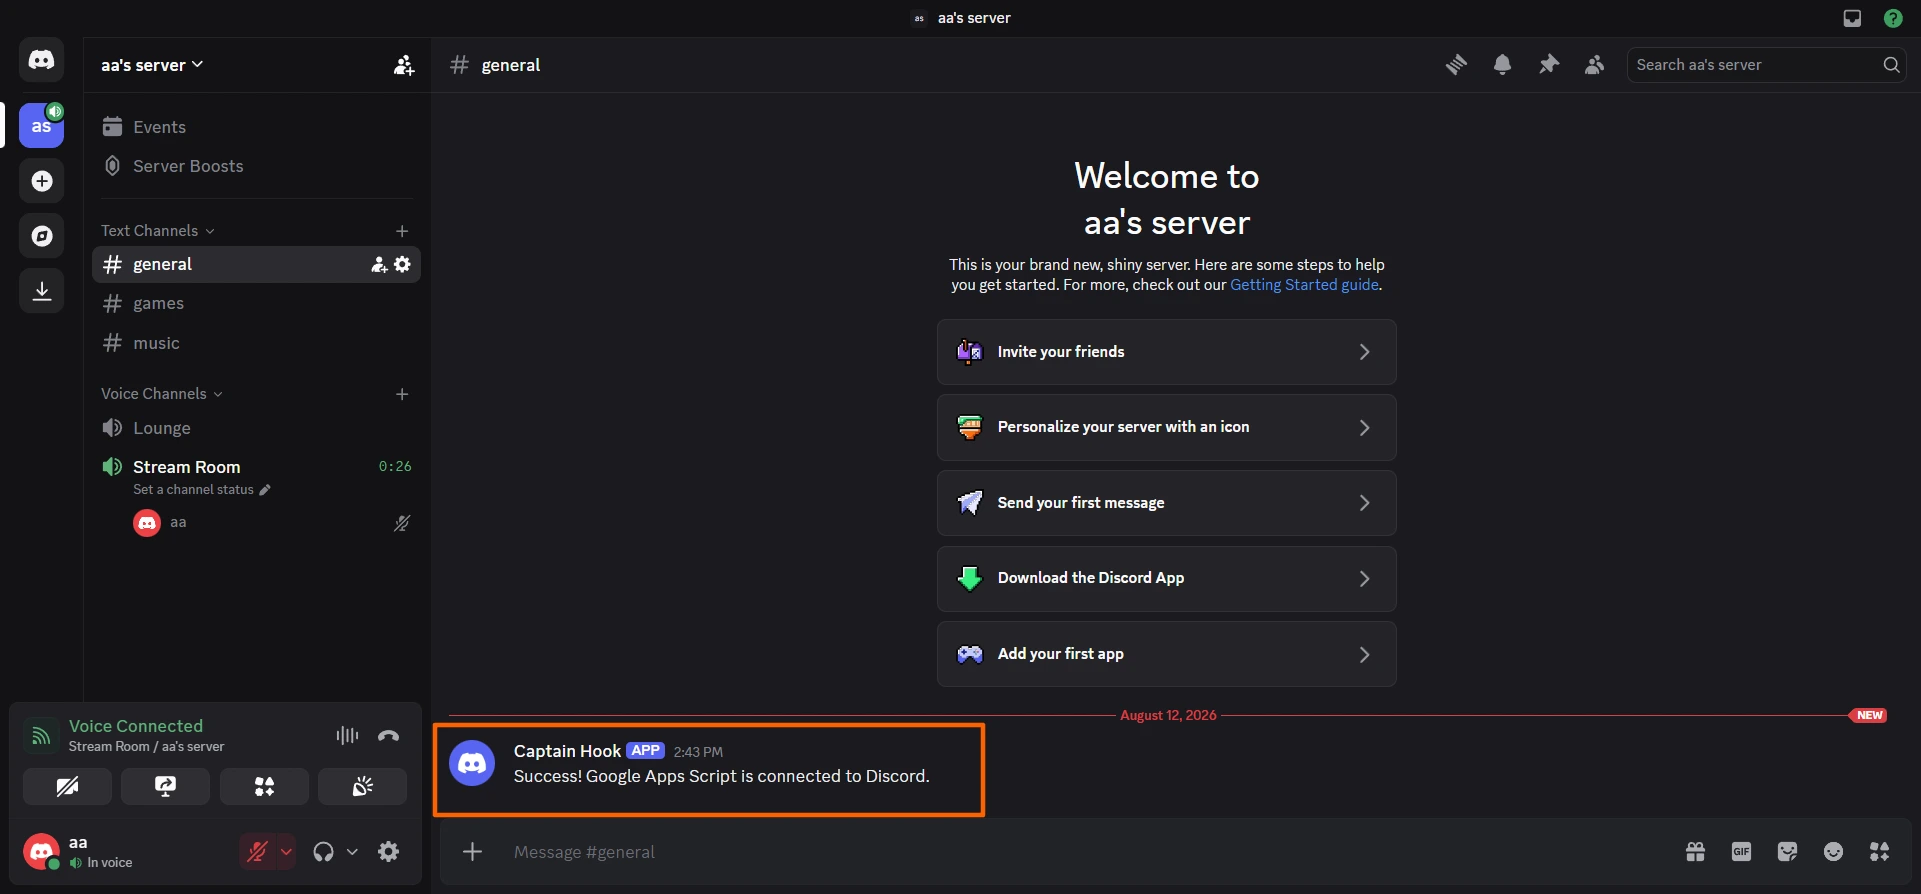Open Discover servers compass icon
Screen dimensions: 1921x894
(x=41, y=236)
